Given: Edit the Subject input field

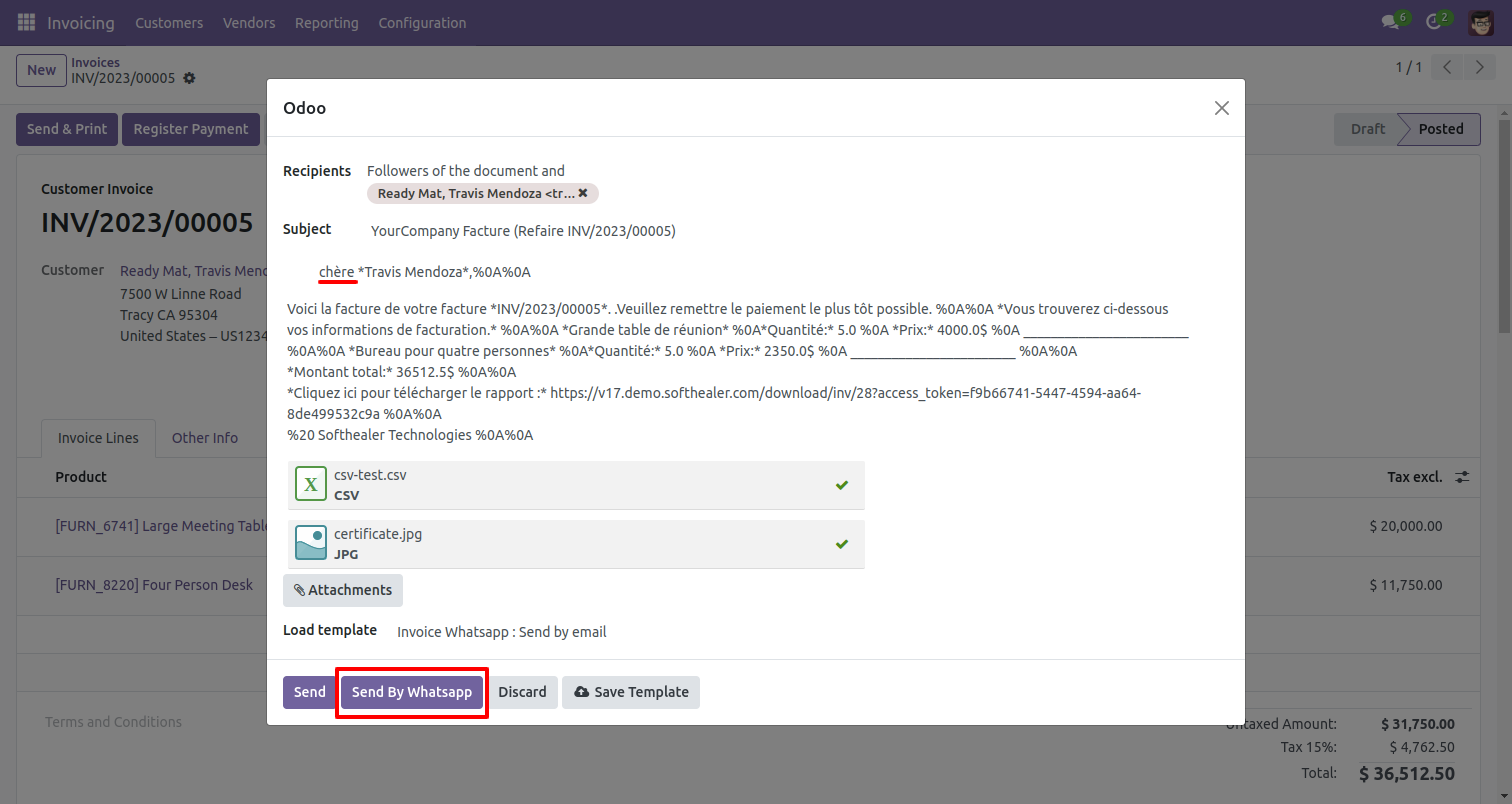Looking at the screenshot, I should [798, 231].
